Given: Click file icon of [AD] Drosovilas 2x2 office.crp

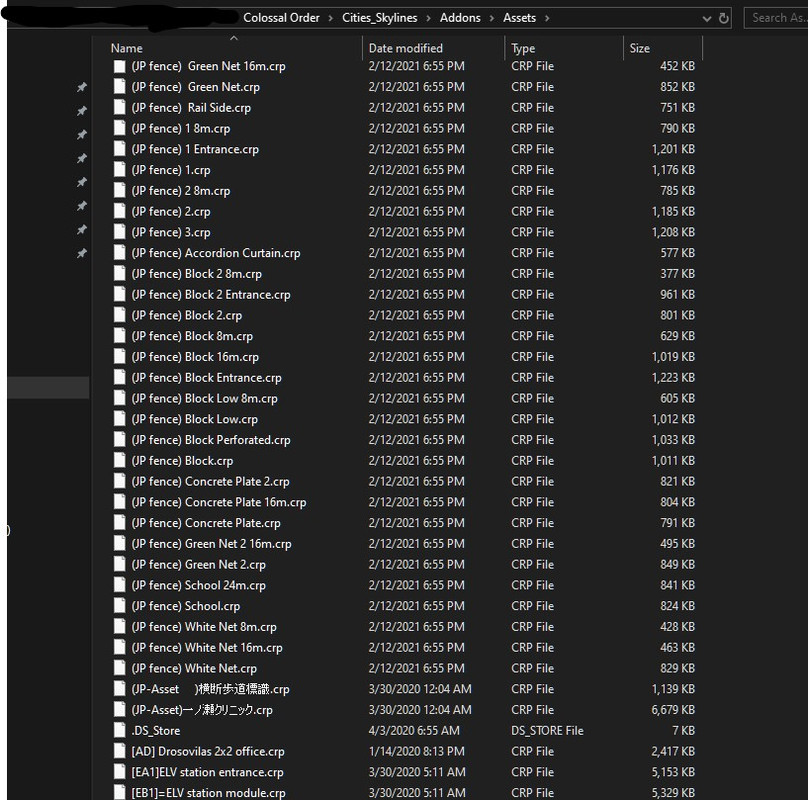Looking at the screenshot, I should (x=120, y=751).
